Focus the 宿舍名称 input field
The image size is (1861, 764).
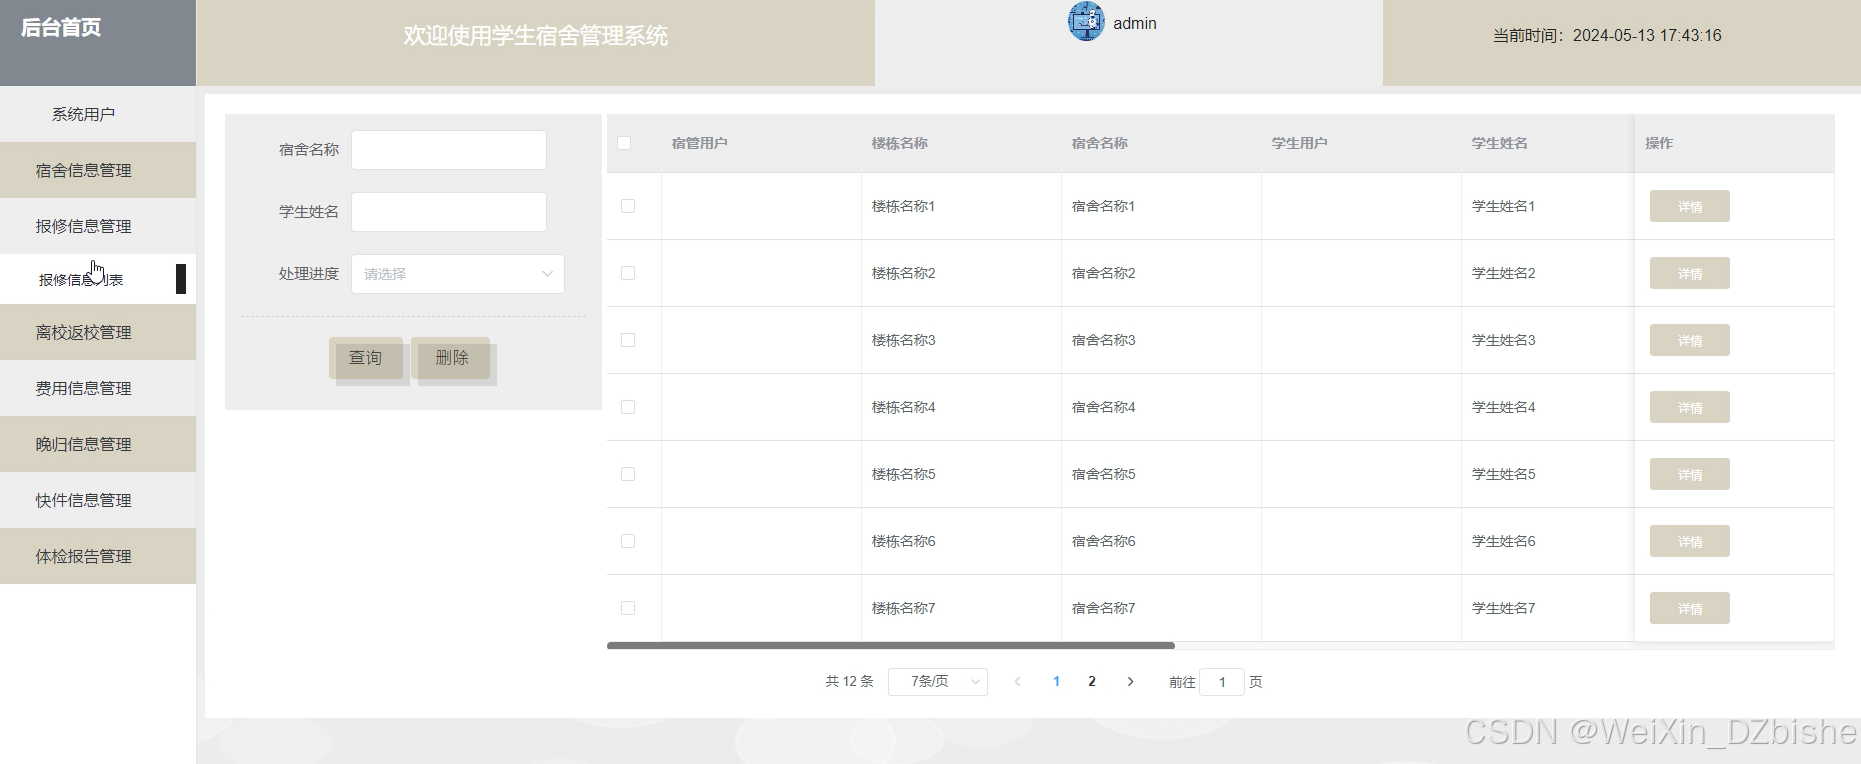pos(449,150)
